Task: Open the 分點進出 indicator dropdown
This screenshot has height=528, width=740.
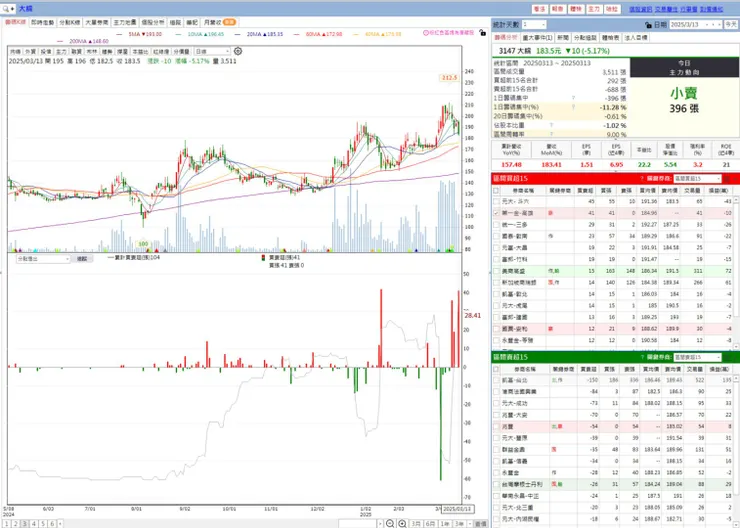Action: 43,259
